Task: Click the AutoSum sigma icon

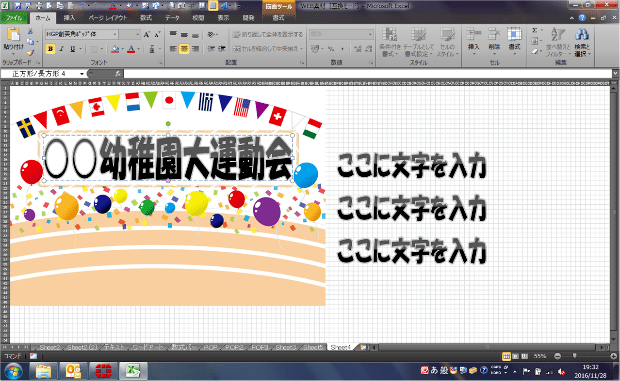Action: [535, 30]
